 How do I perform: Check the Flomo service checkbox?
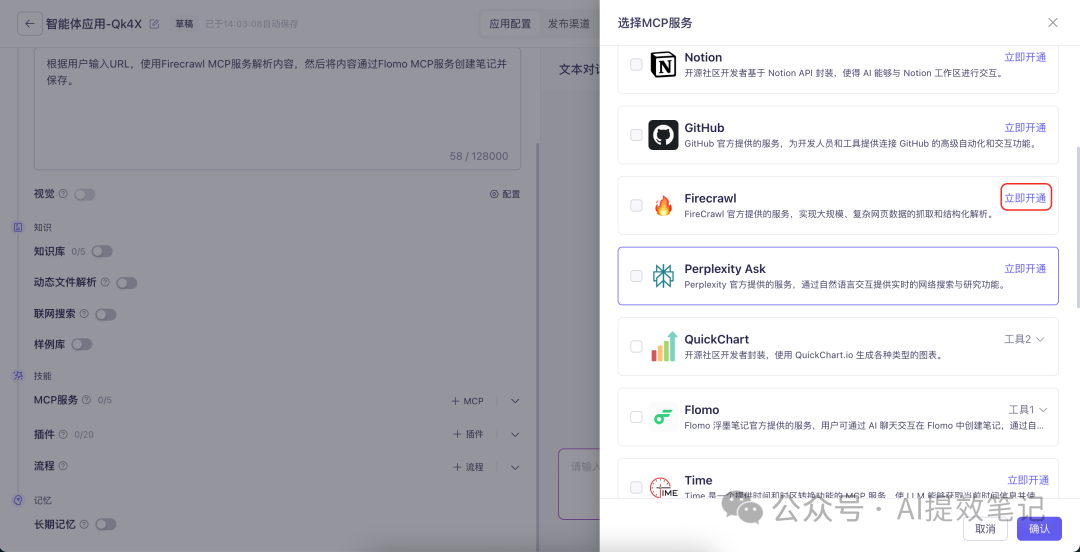pyautogui.click(x=636, y=417)
